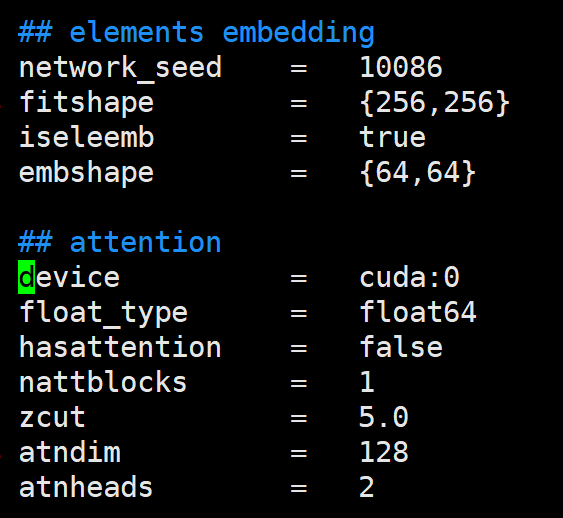Click the nattblocks parameter name

(x=103, y=382)
